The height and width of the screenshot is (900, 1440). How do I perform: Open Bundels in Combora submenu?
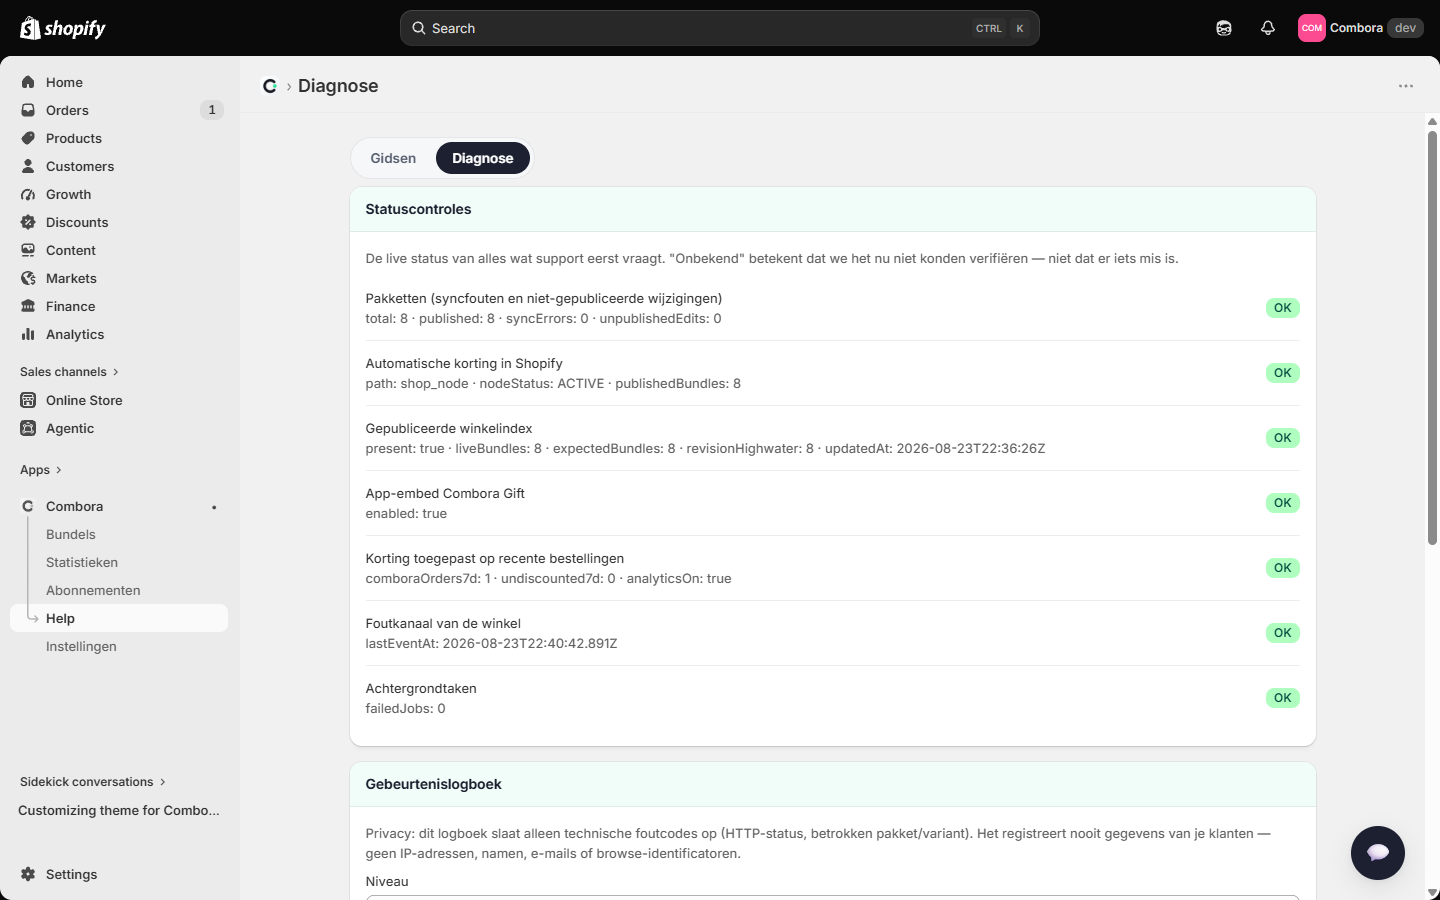(71, 534)
